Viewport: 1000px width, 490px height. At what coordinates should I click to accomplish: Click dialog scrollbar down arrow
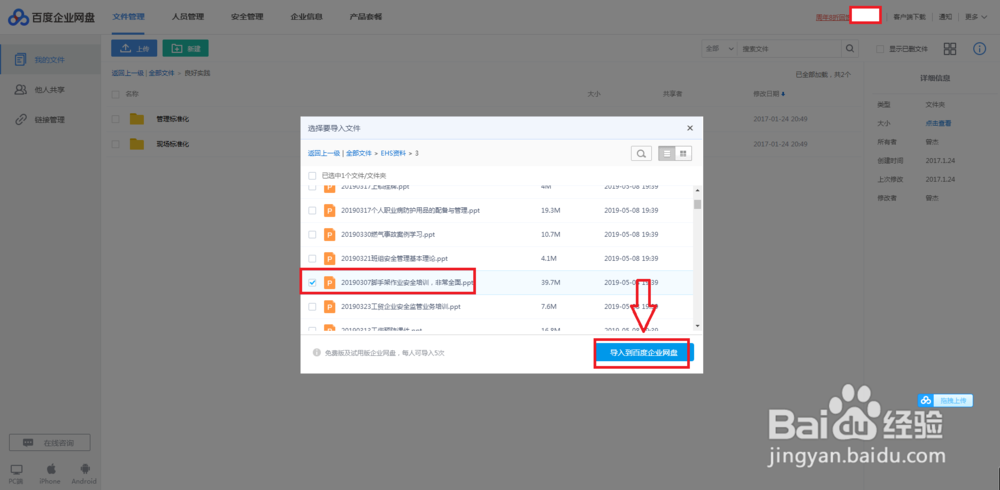(697, 326)
